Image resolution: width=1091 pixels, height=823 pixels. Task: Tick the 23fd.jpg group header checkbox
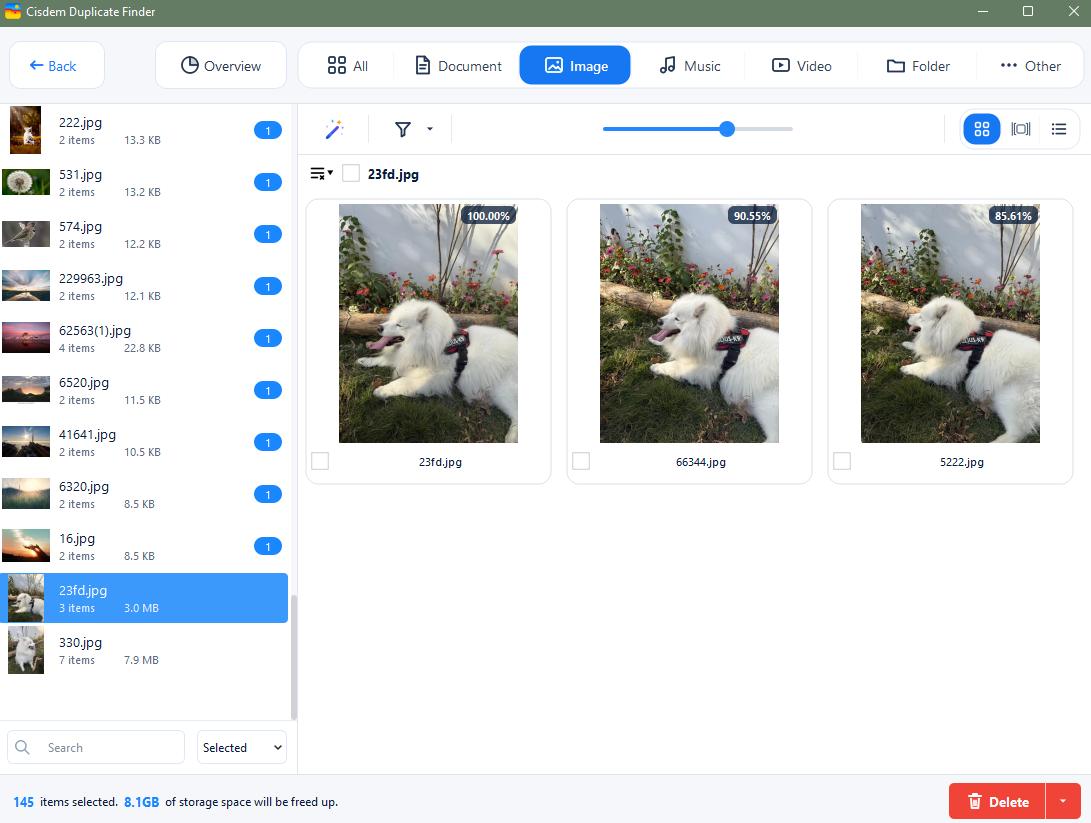click(x=351, y=174)
